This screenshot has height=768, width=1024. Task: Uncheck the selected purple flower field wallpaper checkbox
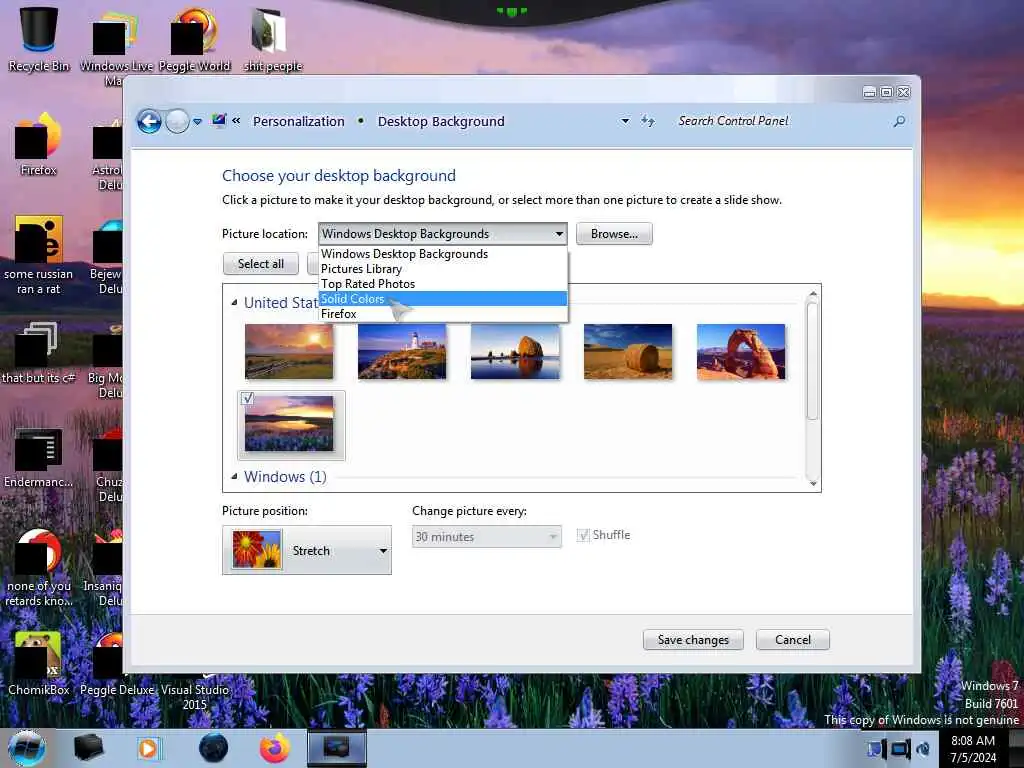click(248, 398)
